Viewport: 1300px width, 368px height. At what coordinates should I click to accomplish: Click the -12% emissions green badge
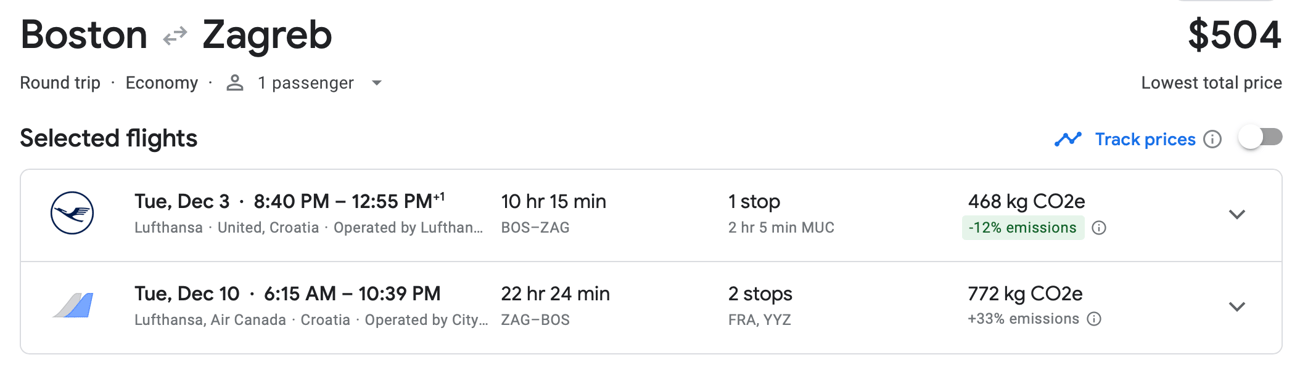click(x=1023, y=228)
